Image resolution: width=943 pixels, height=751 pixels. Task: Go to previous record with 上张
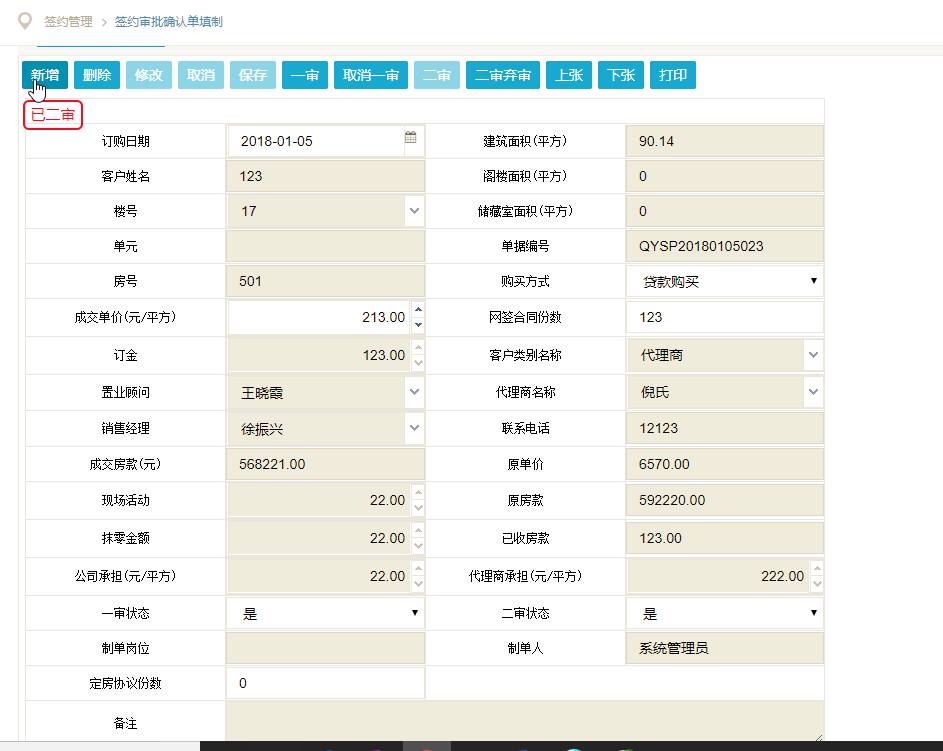[x=569, y=75]
